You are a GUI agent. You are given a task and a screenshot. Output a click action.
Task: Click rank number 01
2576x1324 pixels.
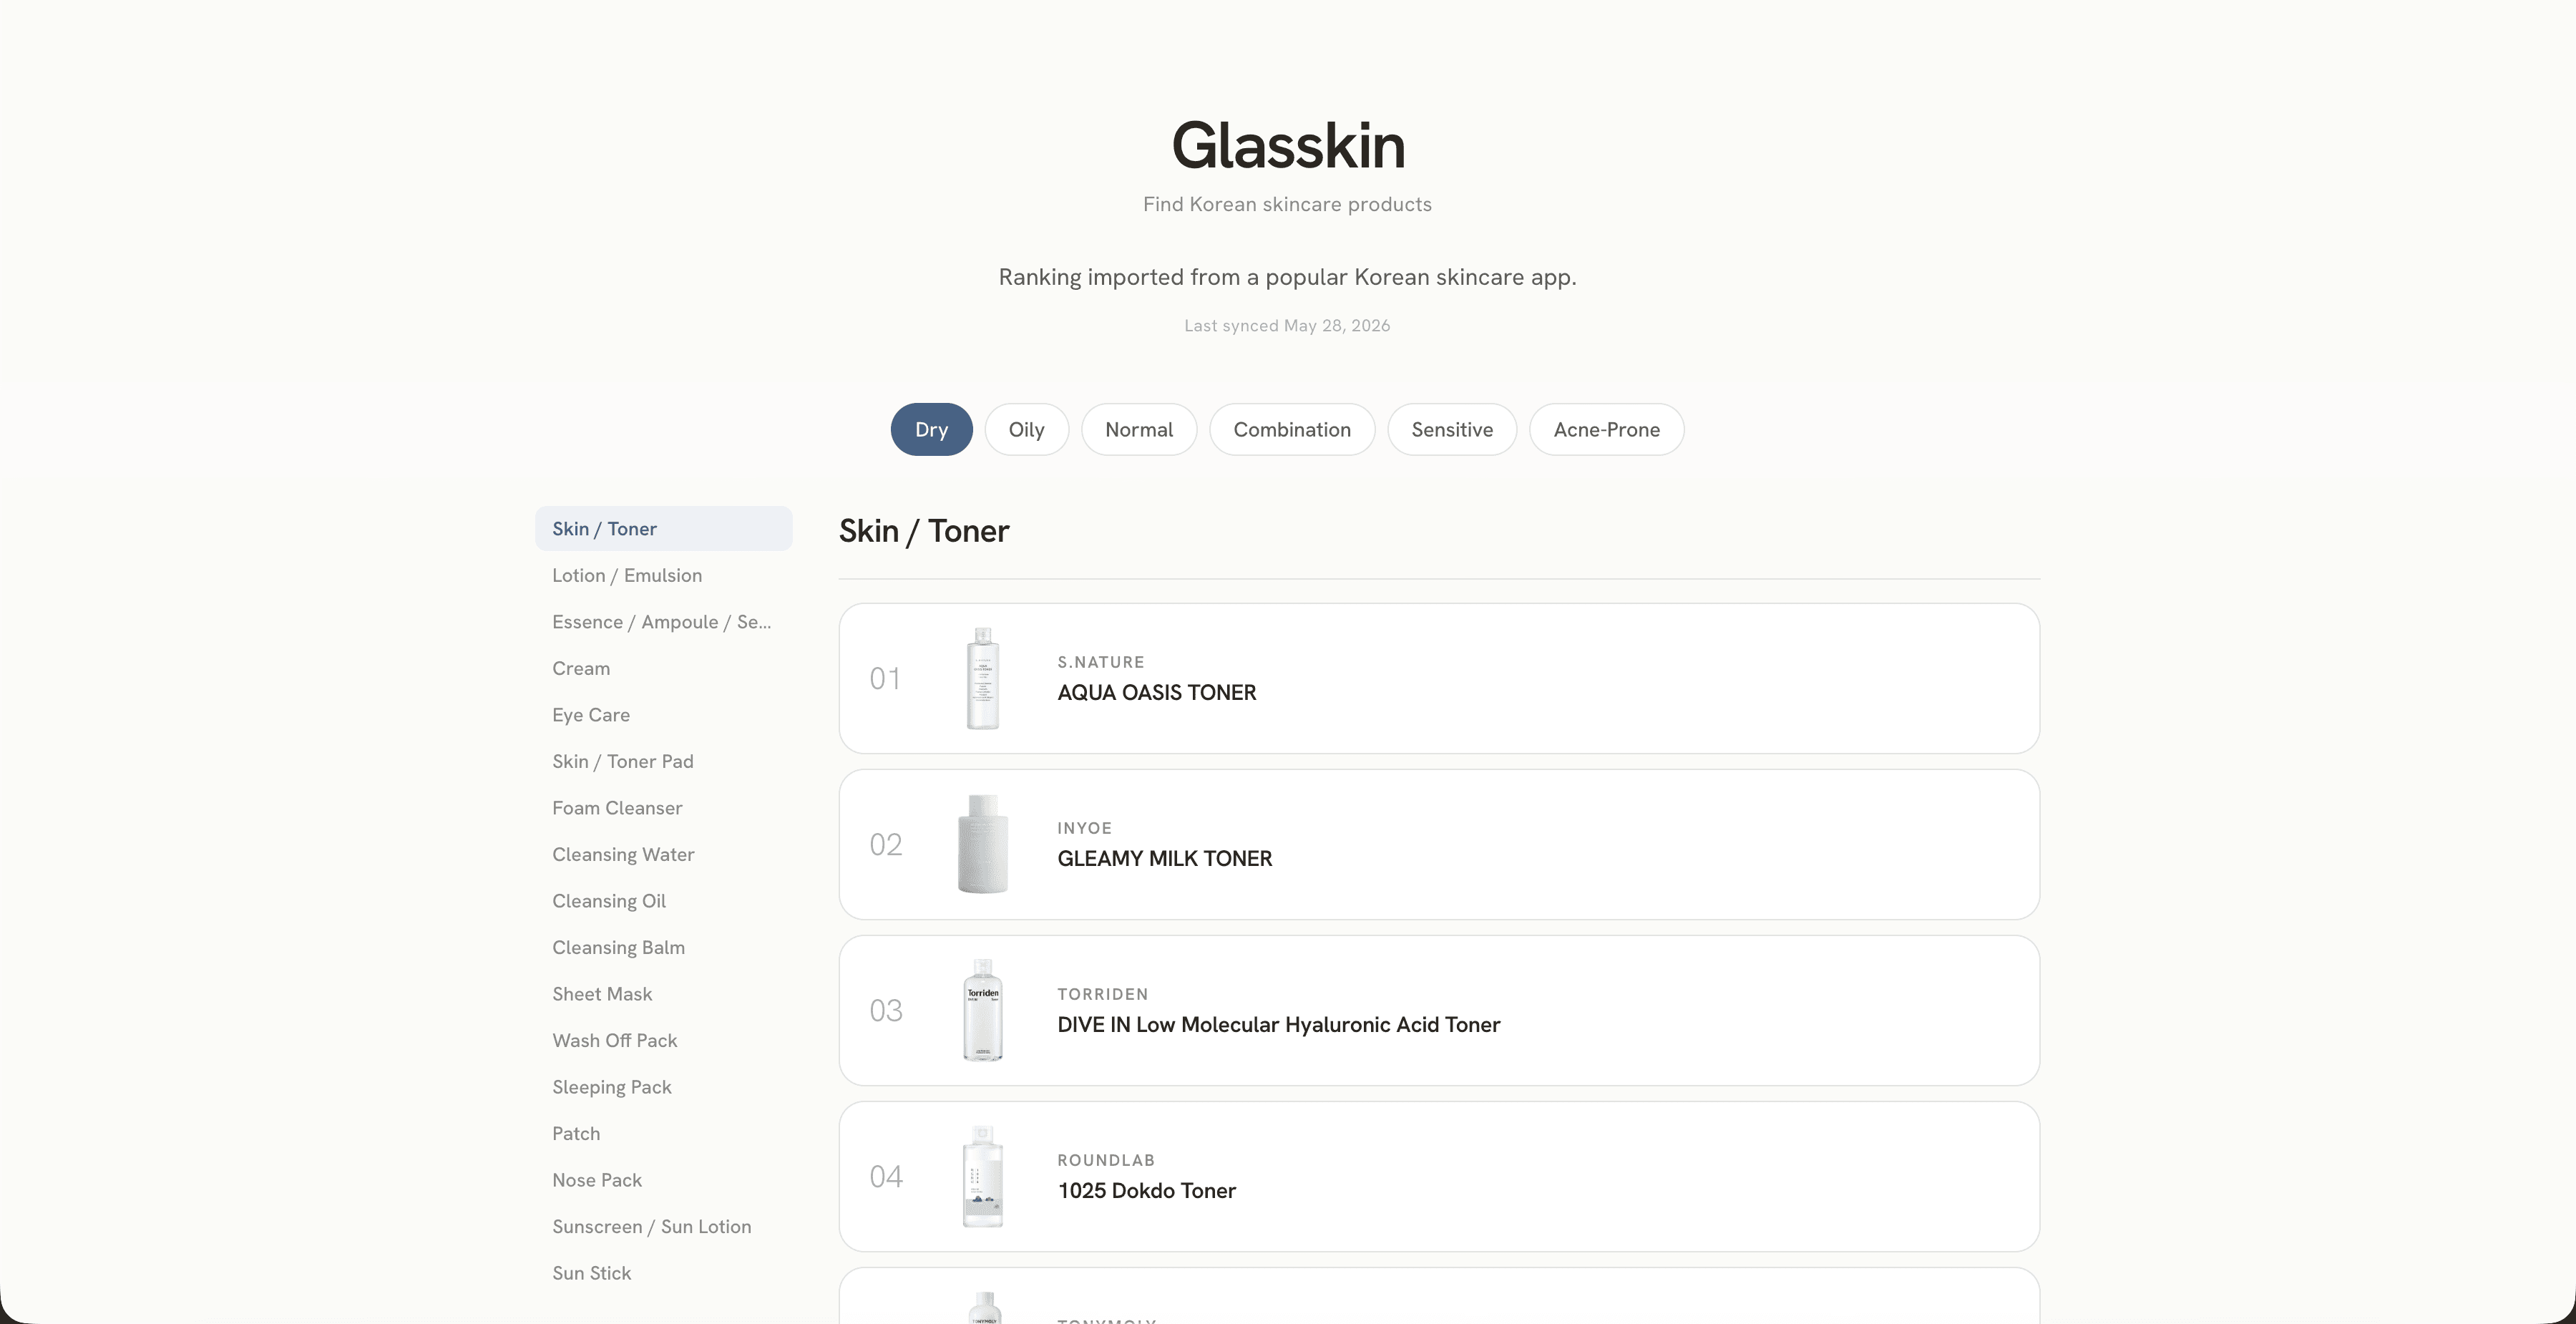coord(885,678)
